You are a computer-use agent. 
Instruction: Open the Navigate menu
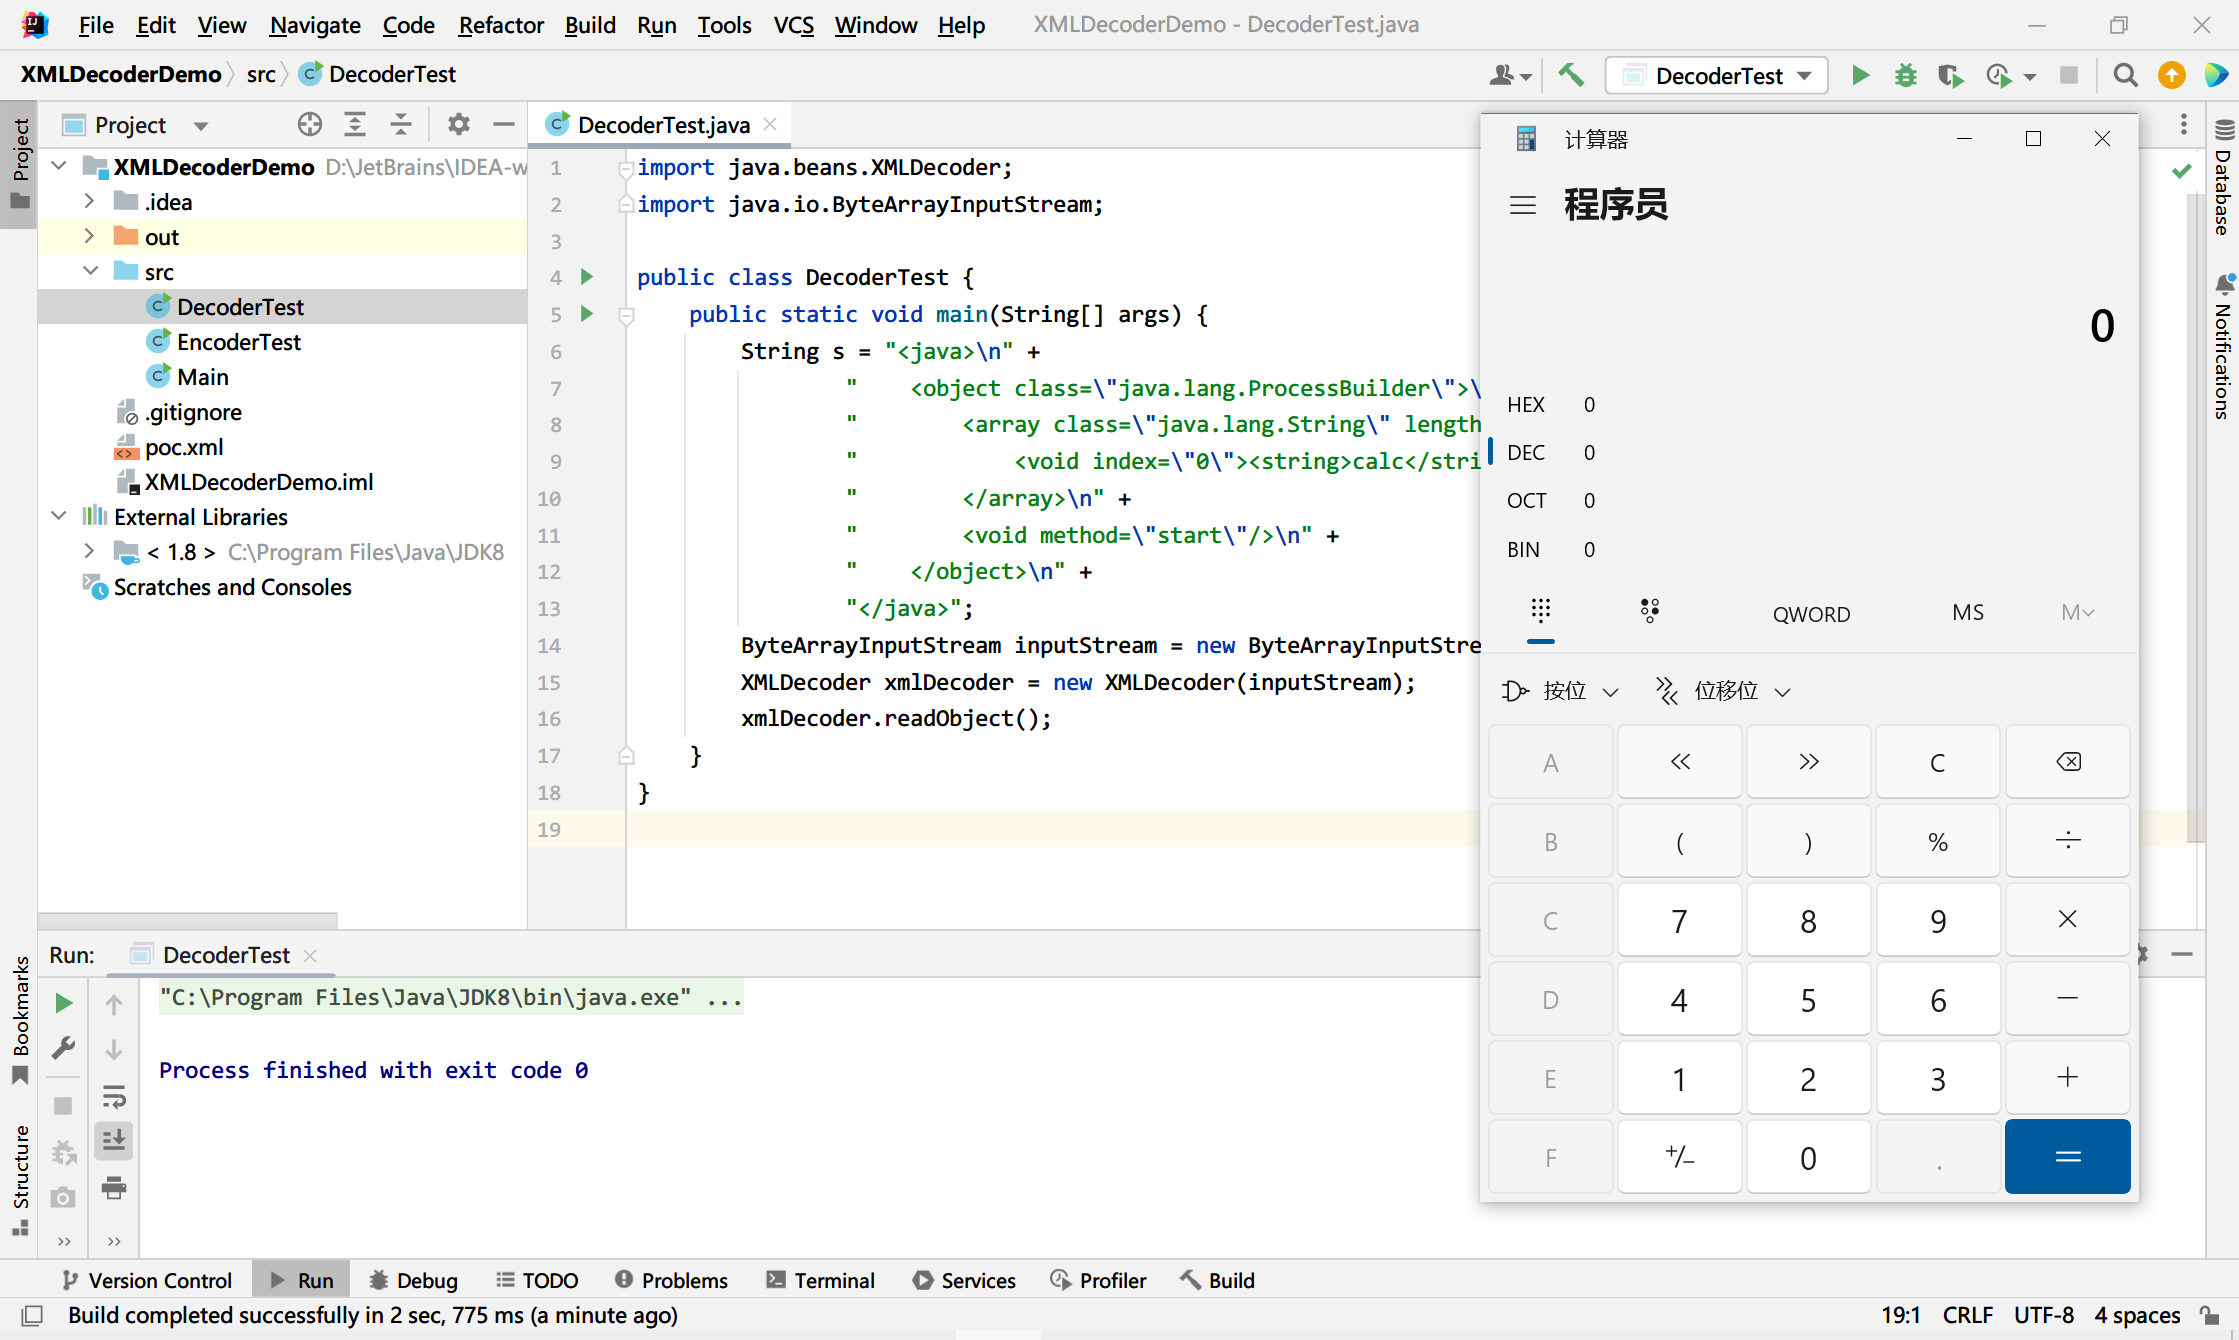(x=315, y=25)
